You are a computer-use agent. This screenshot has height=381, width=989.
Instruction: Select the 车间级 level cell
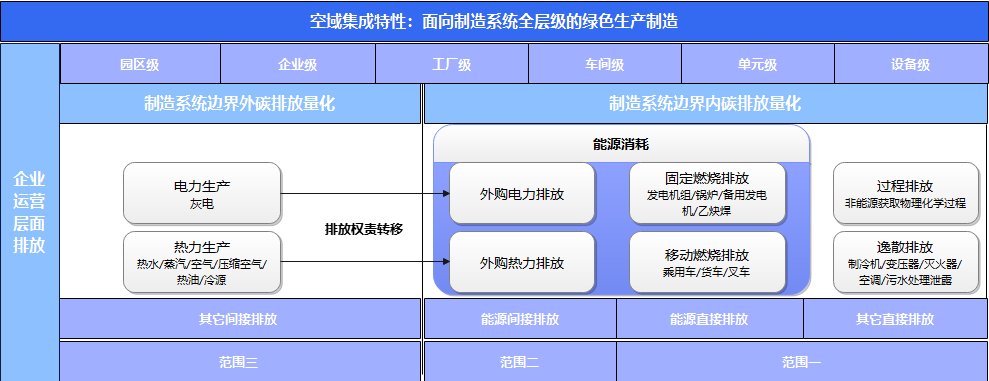(605, 64)
